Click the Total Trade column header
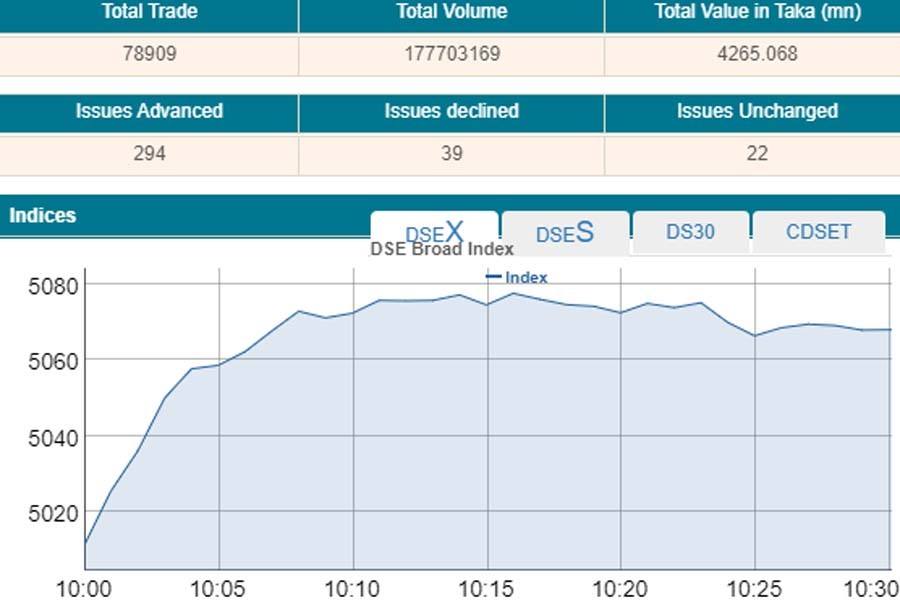This screenshot has height=600, width=900. (x=149, y=13)
